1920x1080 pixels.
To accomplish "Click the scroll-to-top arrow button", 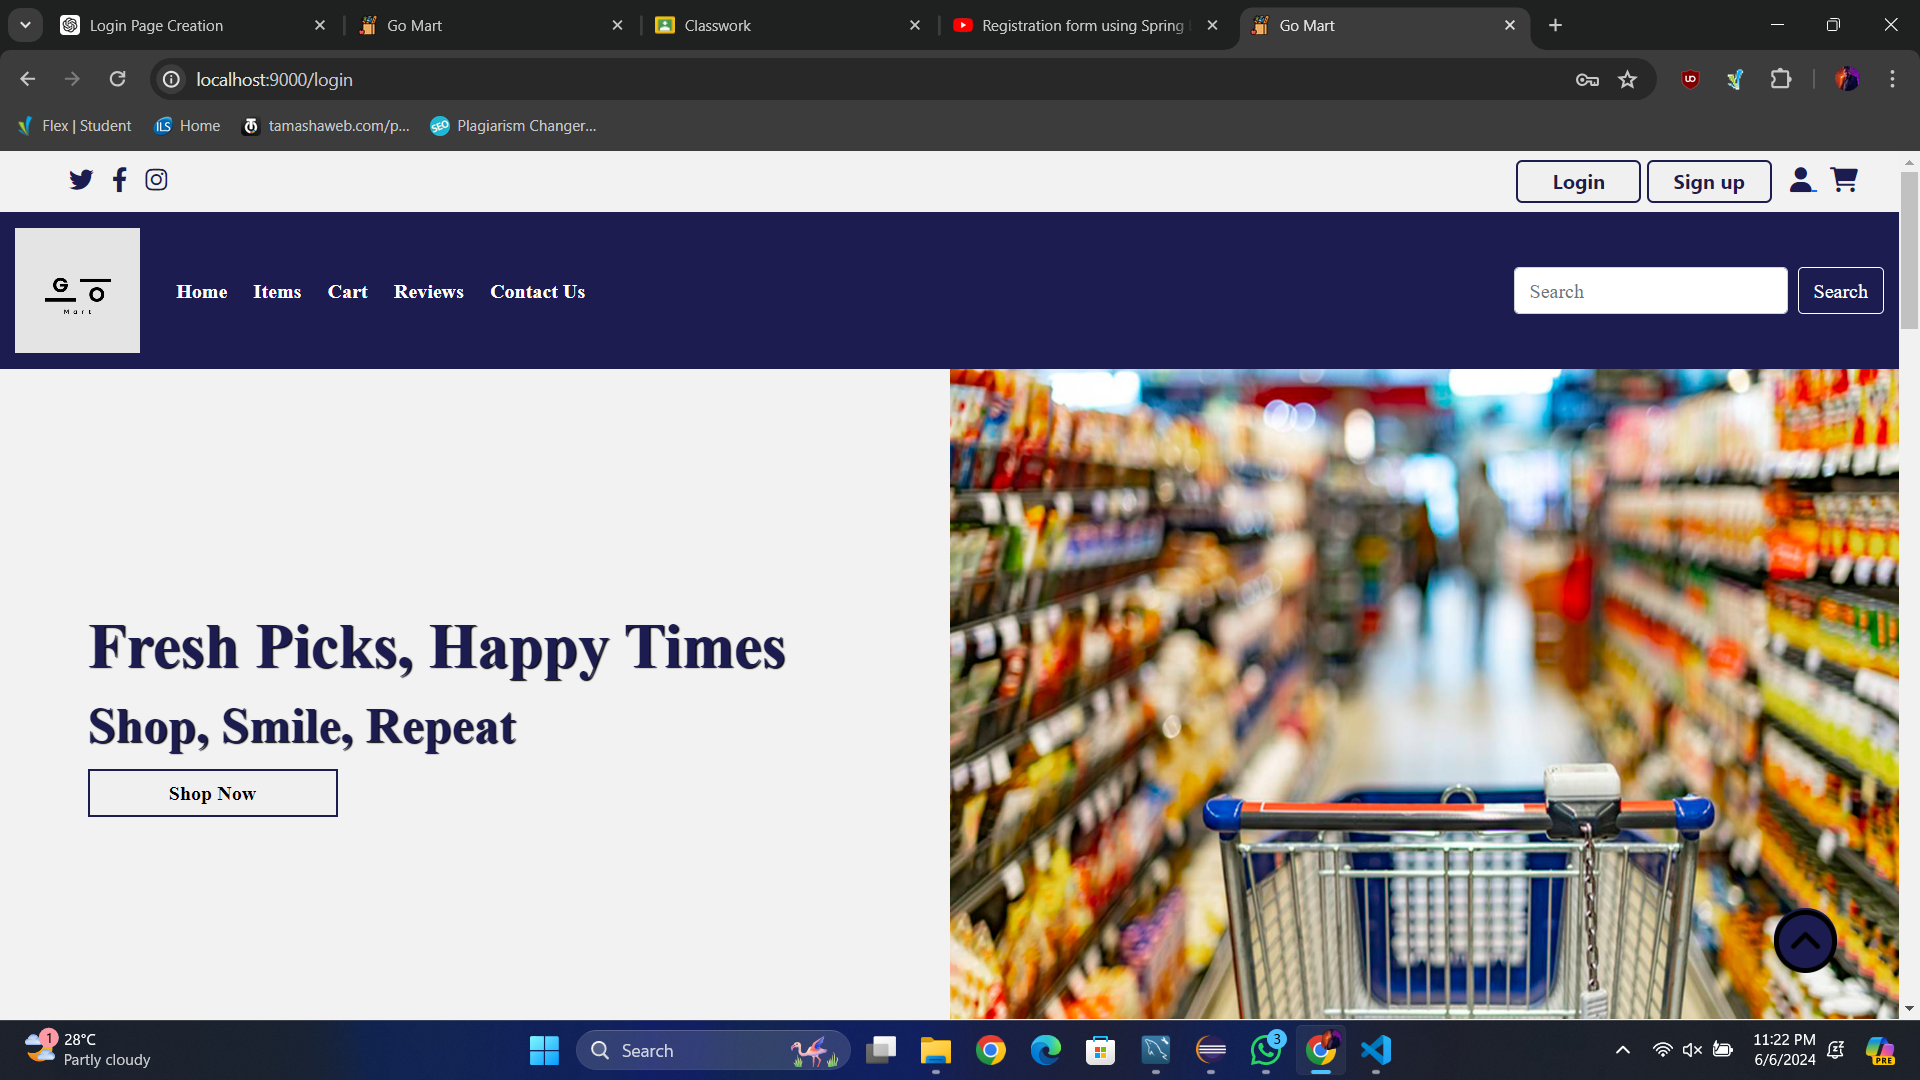I will click(1805, 940).
